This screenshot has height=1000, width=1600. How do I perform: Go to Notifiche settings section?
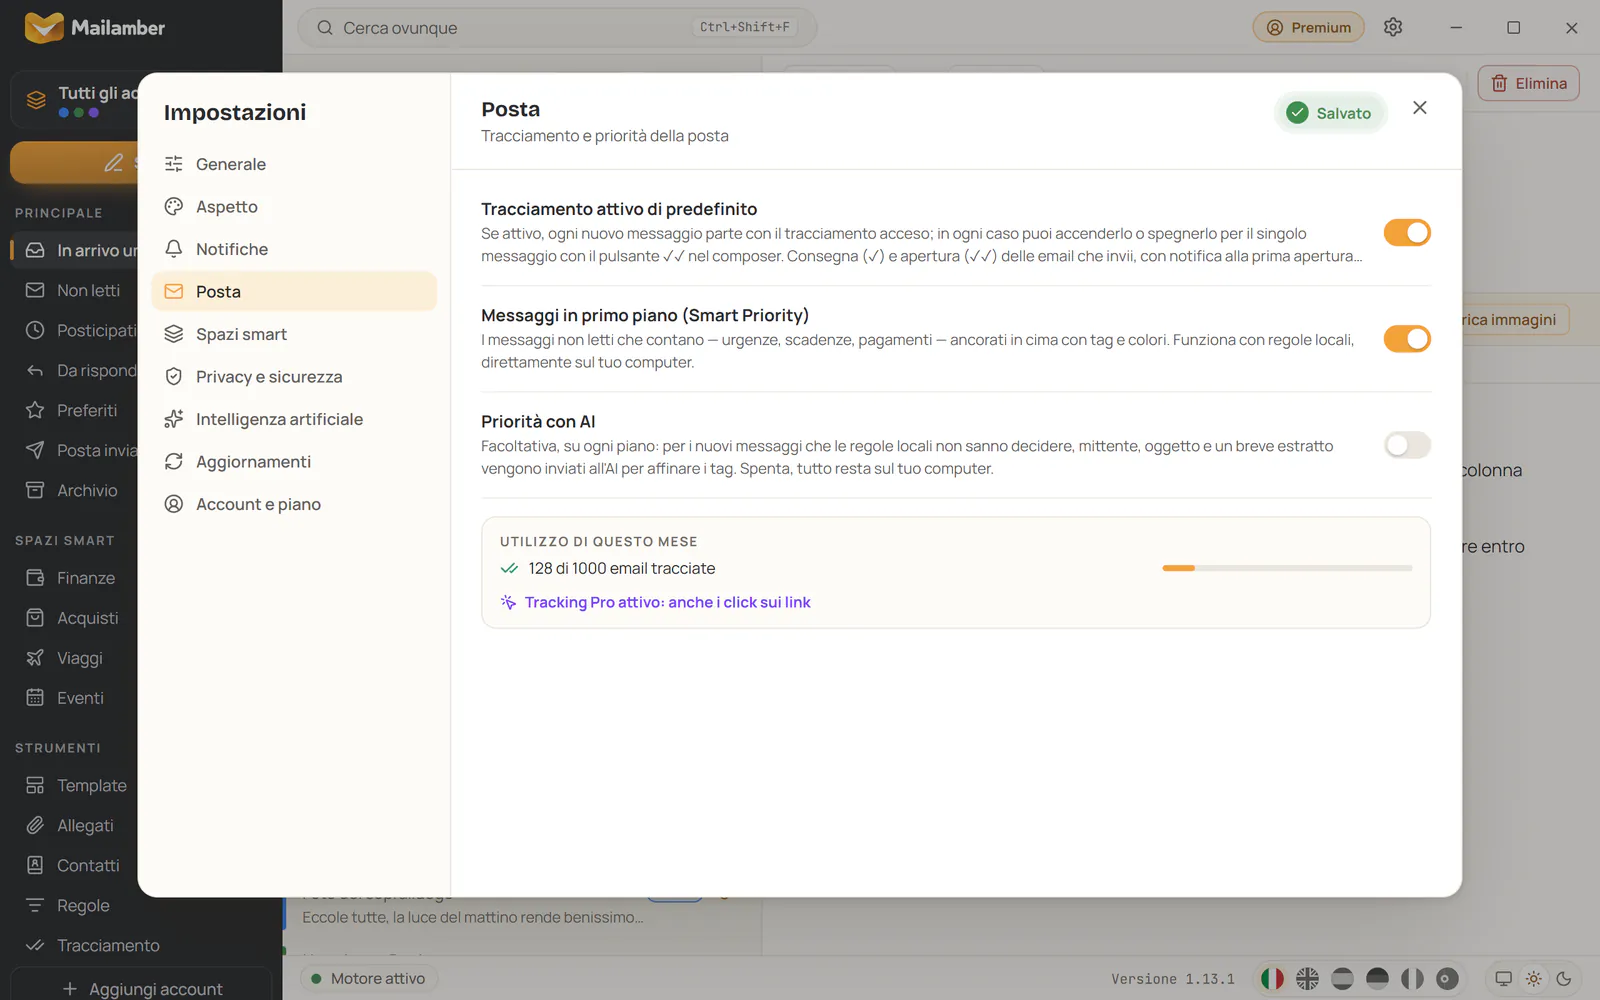294,249
